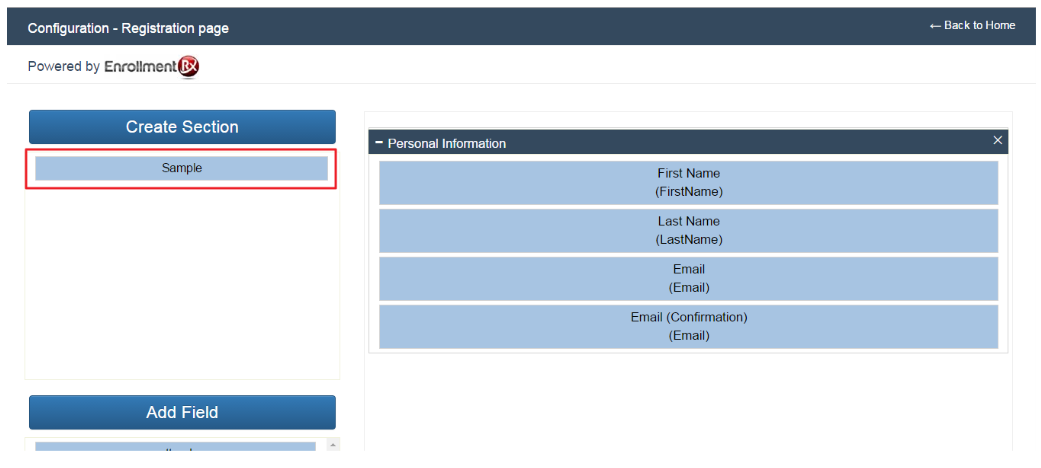Click the left arrow beside Back to Home
This screenshot has height=468, width=1041.
click(935, 25)
